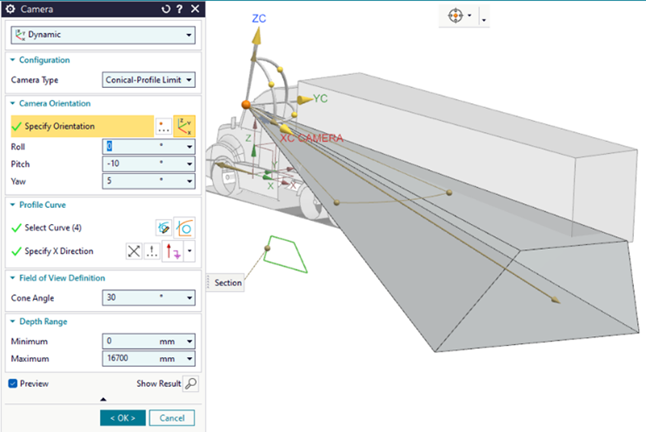Collapse the Field of View Definition section
Image resolution: width=646 pixels, height=432 pixels.
(x=12, y=277)
